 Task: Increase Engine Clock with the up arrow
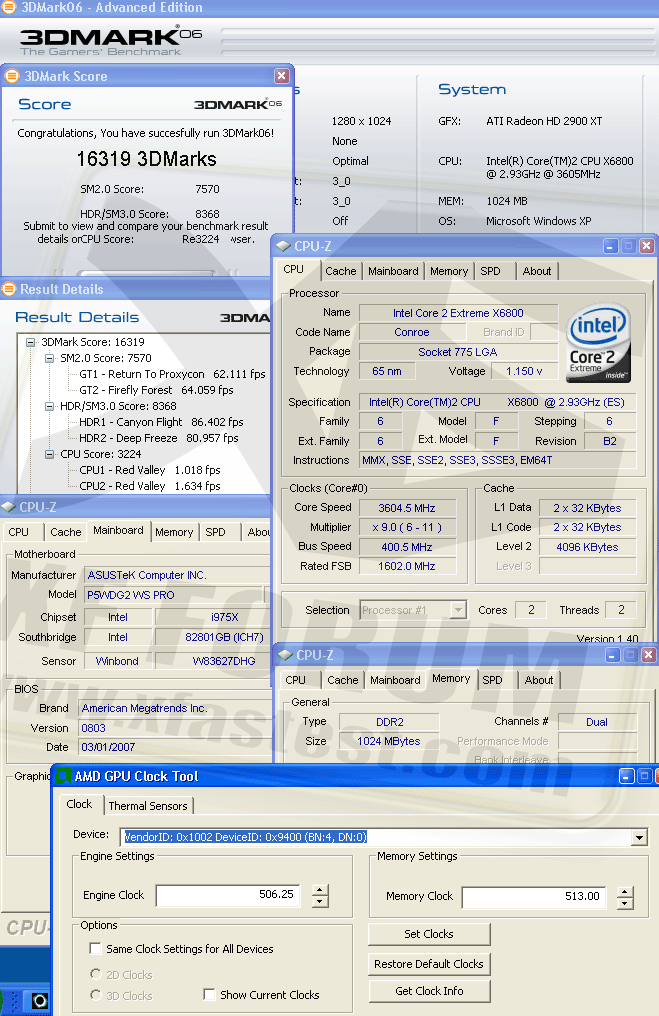pos(320,890)
